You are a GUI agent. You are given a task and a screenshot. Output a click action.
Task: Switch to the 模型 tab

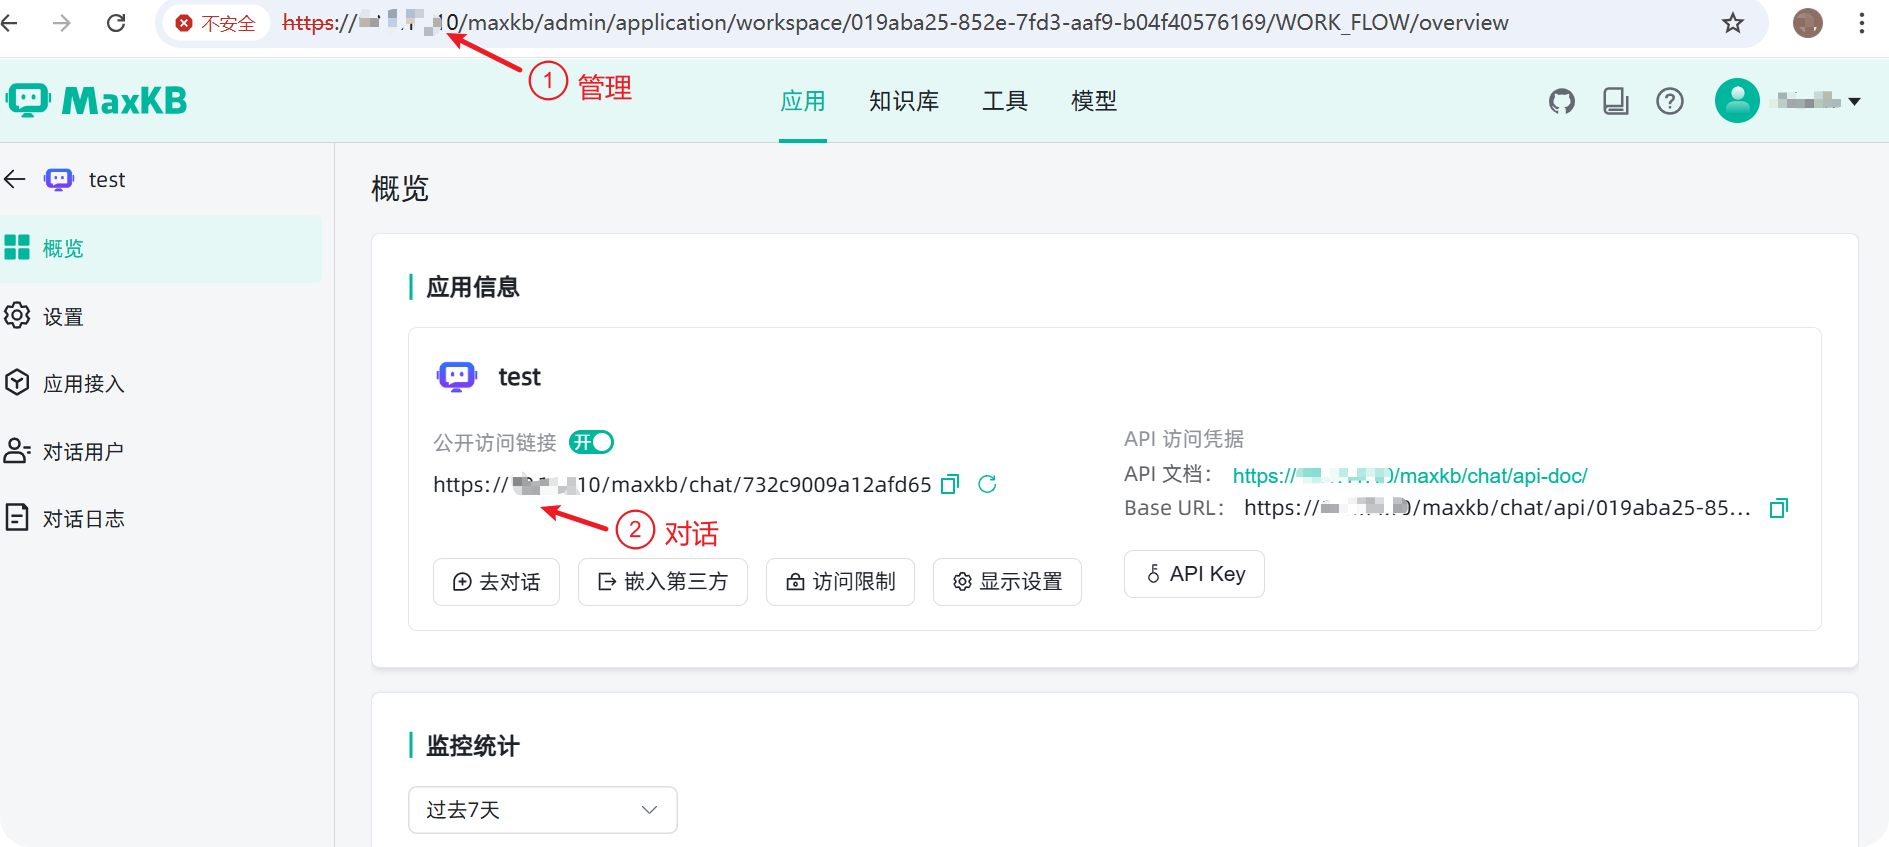pyautogui.click(x=1093, y=101)
